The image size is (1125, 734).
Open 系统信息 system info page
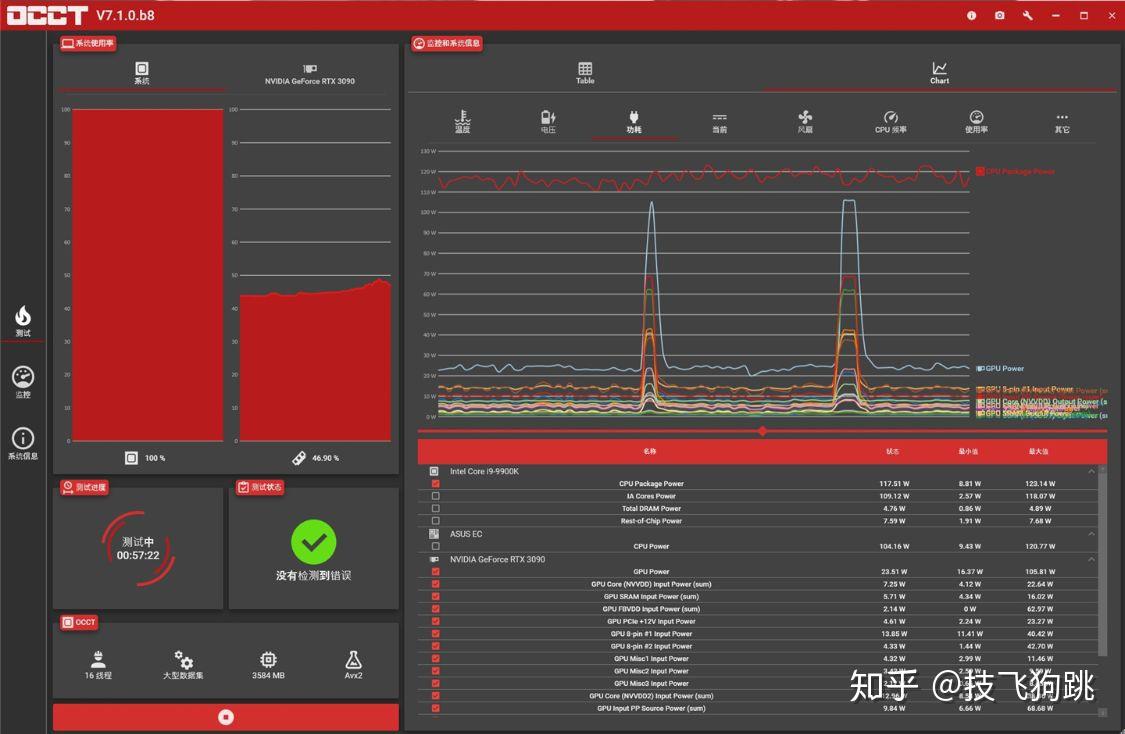pyautogui.click(x=23, y=443)
